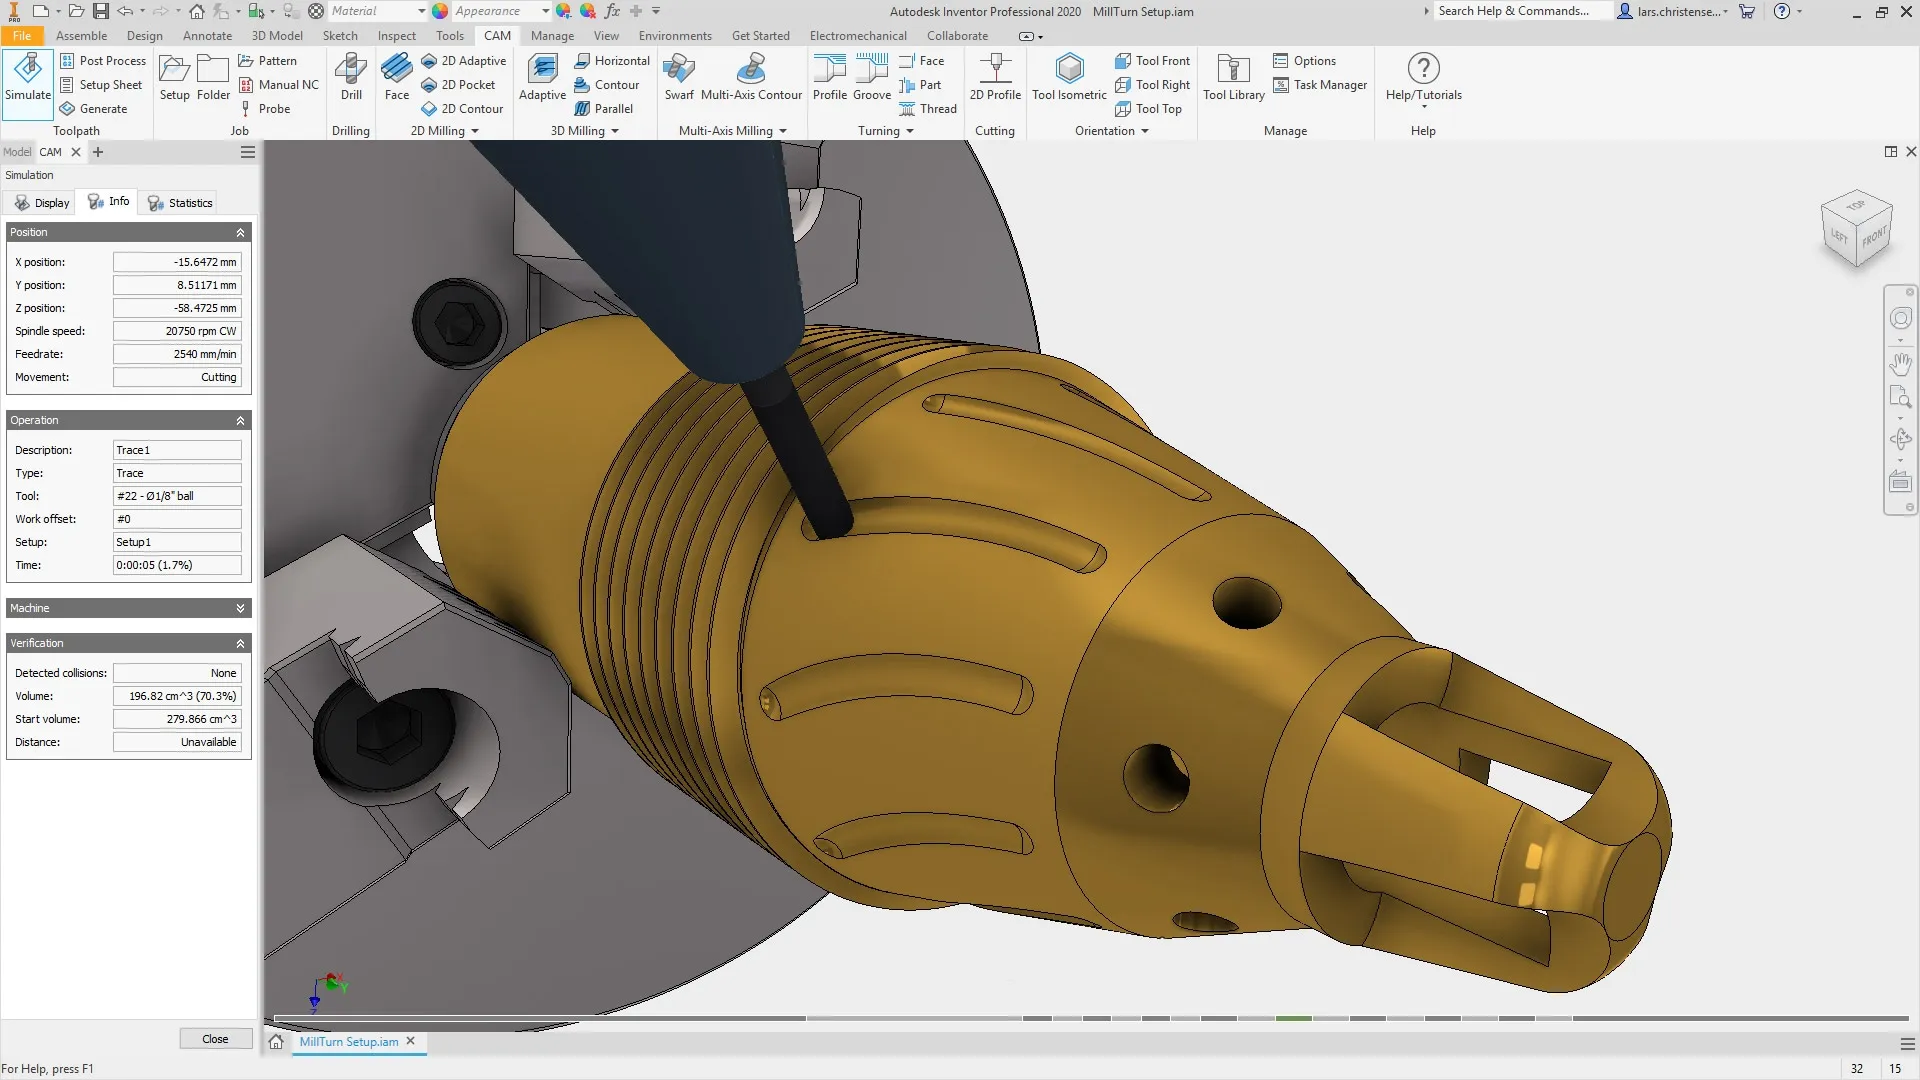This screenshot has height=1080, width=1920.
Task: Collapse the Position panel
Action: click(240, 232)
